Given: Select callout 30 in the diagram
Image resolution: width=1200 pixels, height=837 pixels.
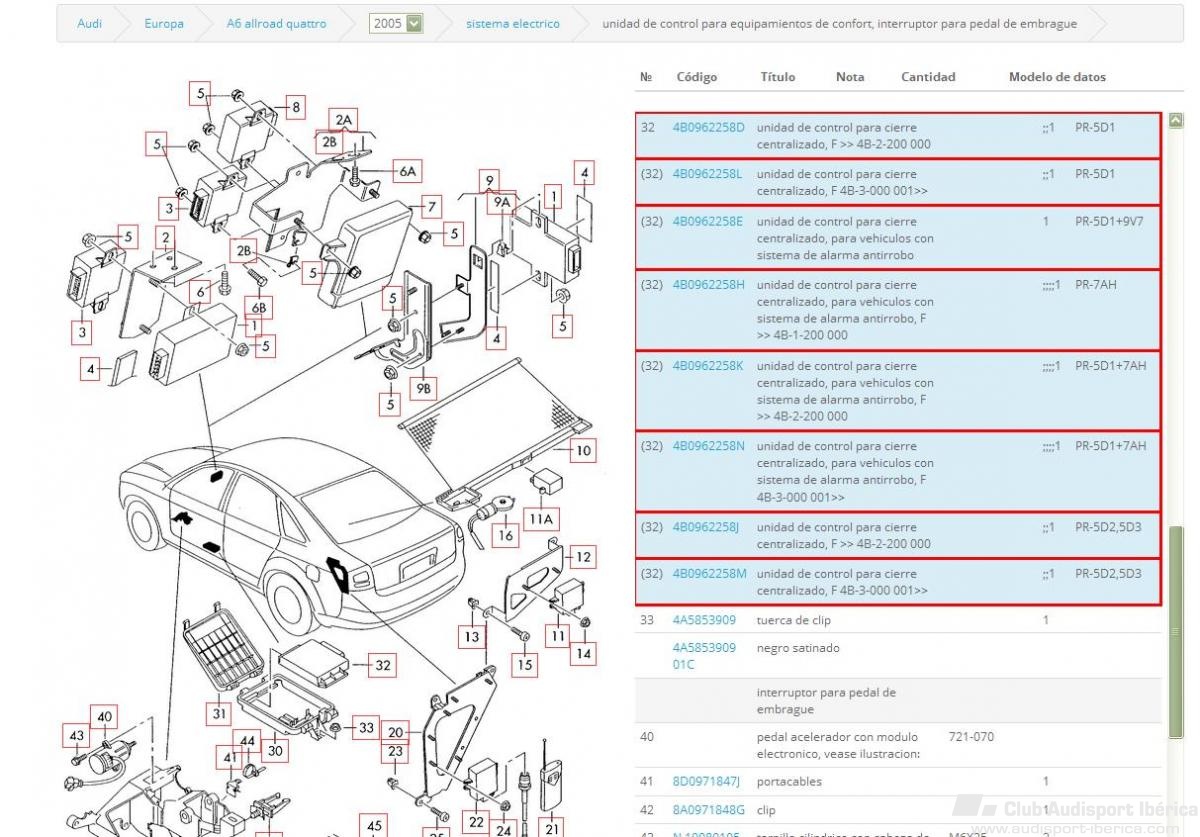Looking at the screenshot, I should pos(274,751).
